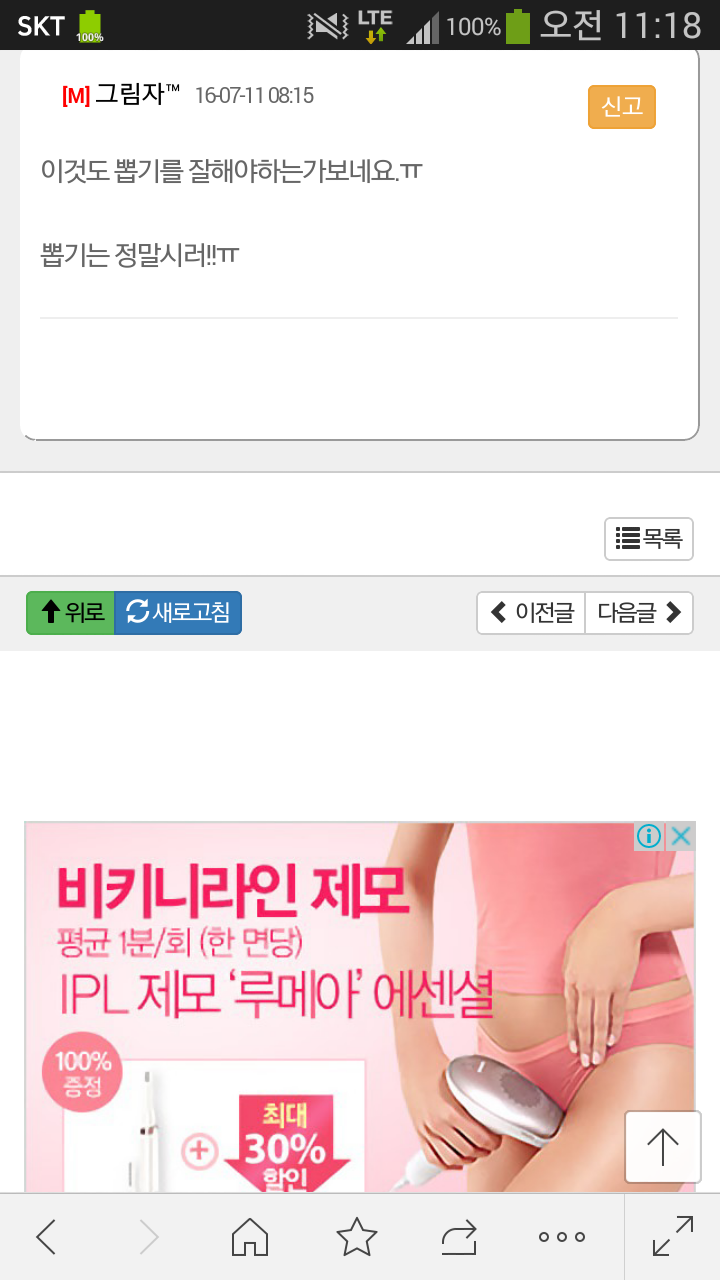Tap the green 위로 button

point(71,613)
